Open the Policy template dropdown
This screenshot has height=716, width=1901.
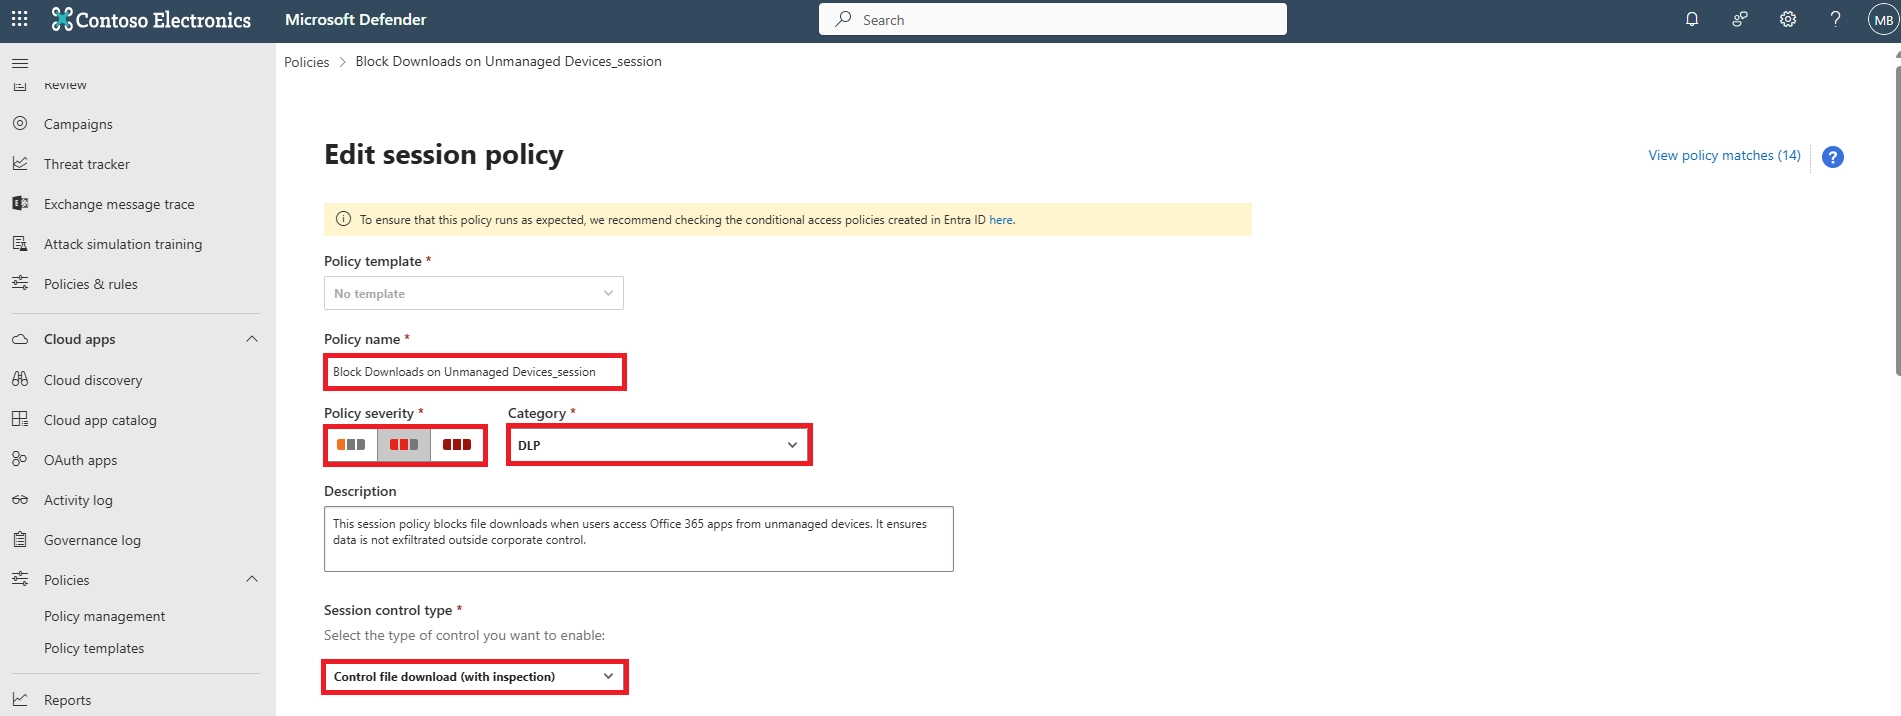pos(474,293)
